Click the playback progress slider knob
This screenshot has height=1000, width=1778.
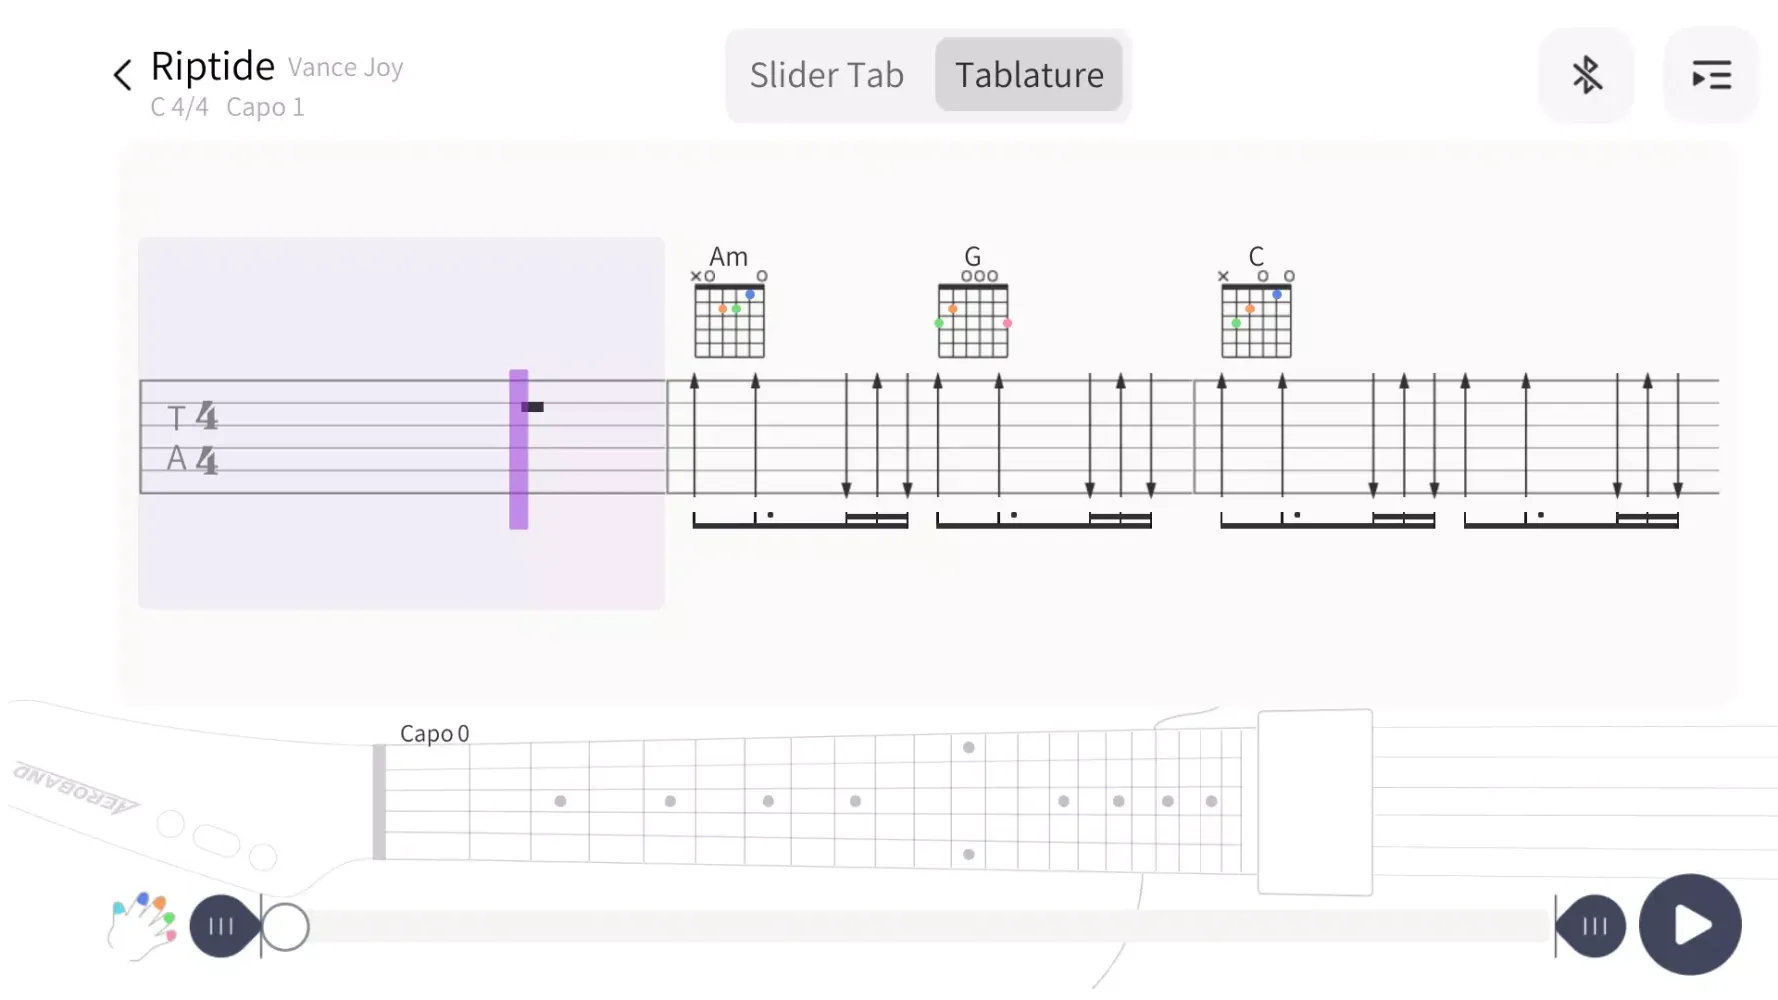click(x=286, y=927)
